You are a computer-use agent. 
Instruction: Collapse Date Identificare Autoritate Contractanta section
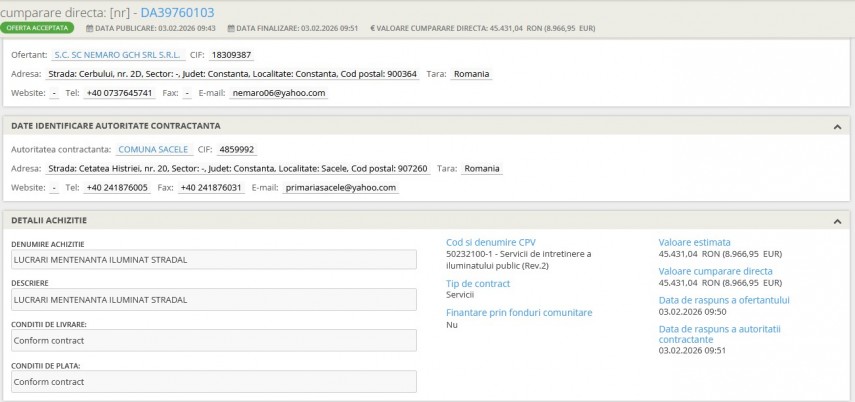pyautogui.click(x=836, y=126)
